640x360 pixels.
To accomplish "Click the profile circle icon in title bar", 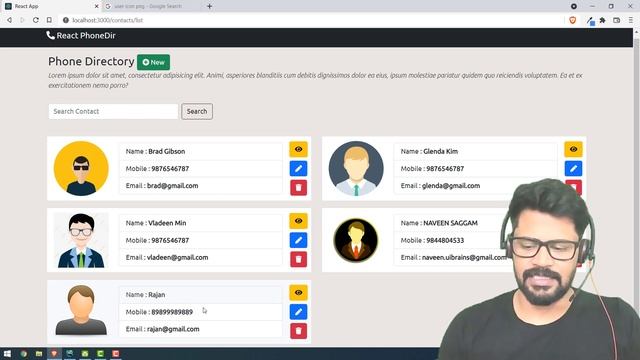I will (574, 6).
